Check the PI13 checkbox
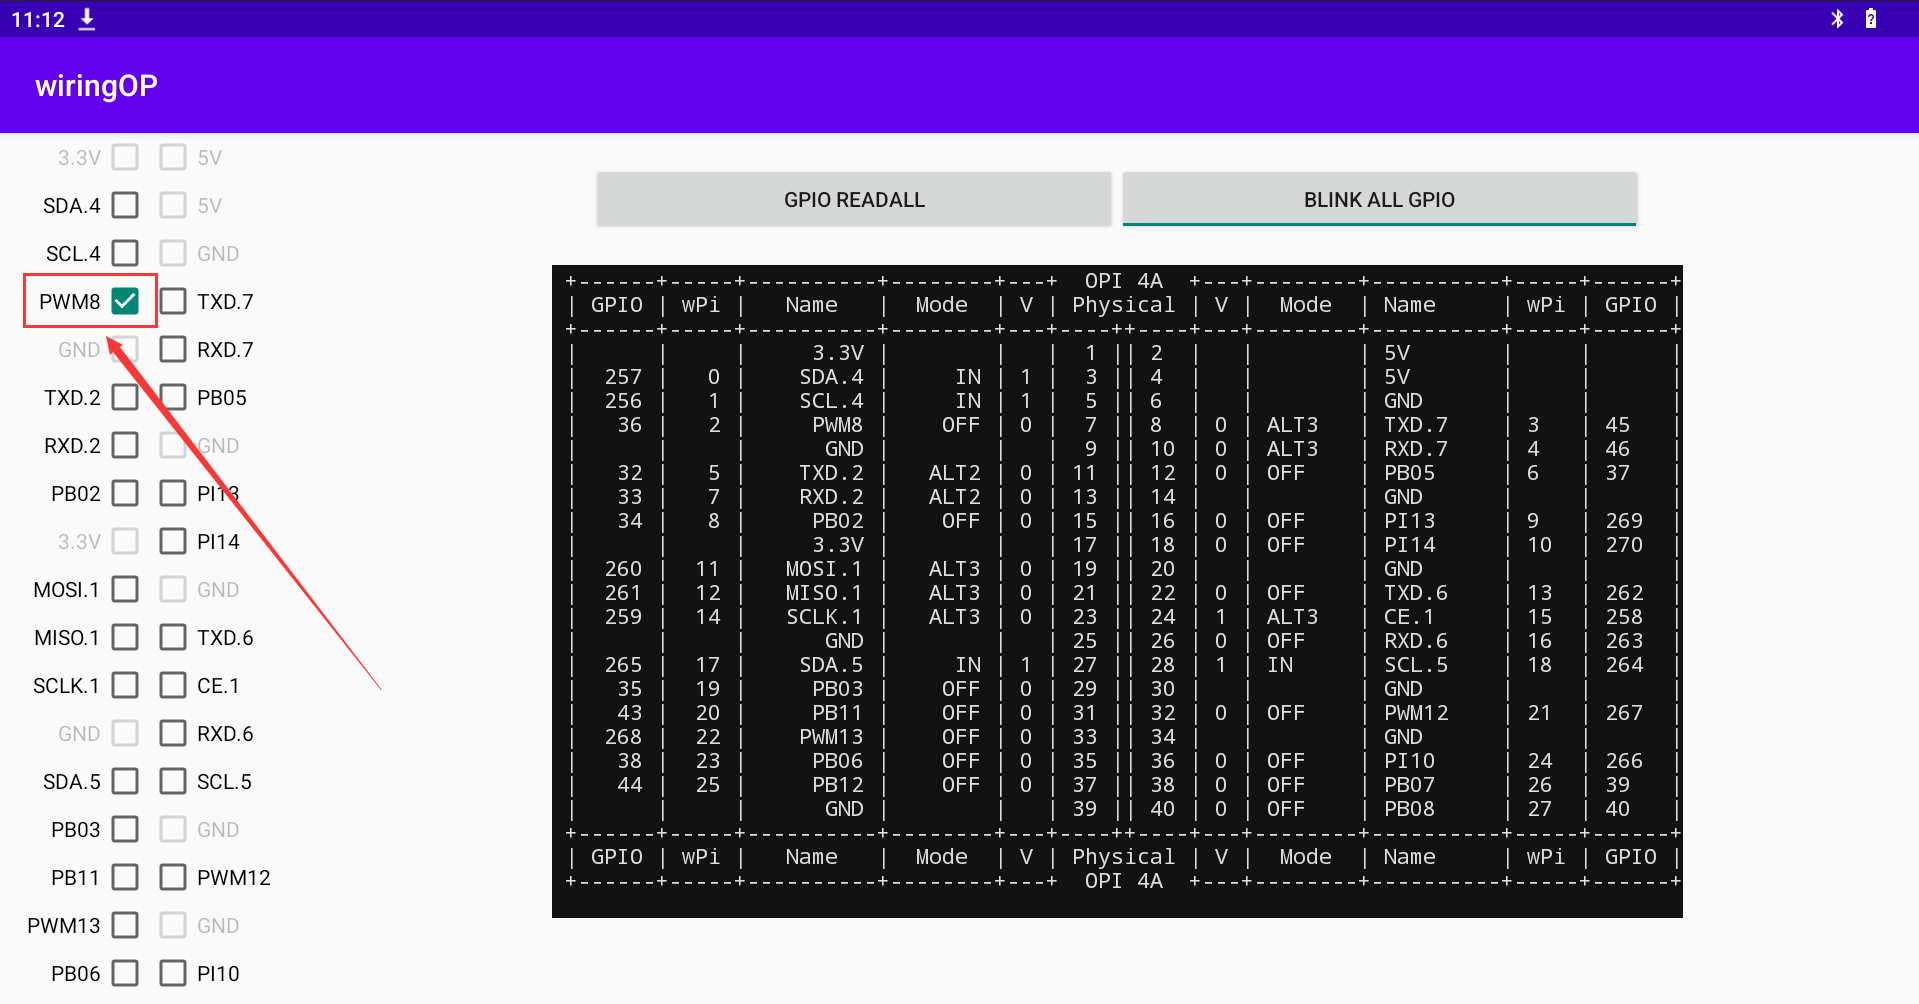The height and width of the screenshot is (1004, 1919). (x=173, y=493)
